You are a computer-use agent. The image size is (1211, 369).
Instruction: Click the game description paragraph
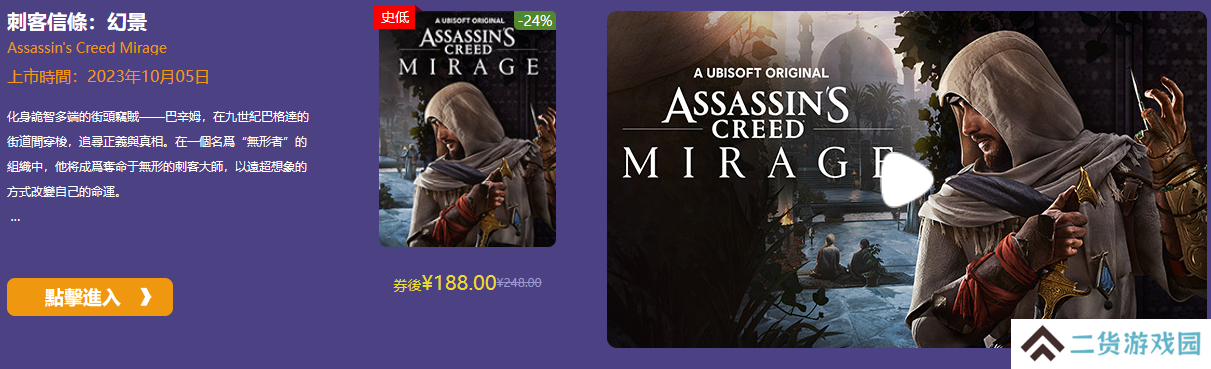tap(158, 153)
